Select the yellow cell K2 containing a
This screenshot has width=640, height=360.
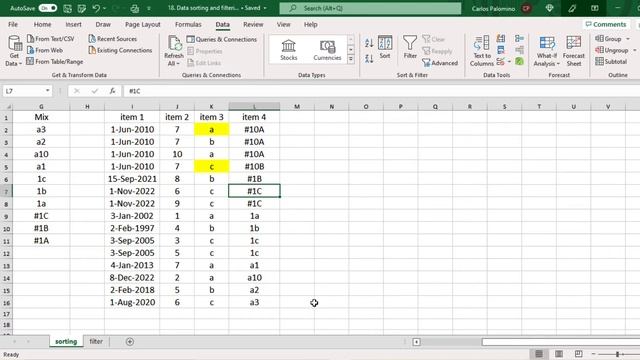[x=211, y=129]
